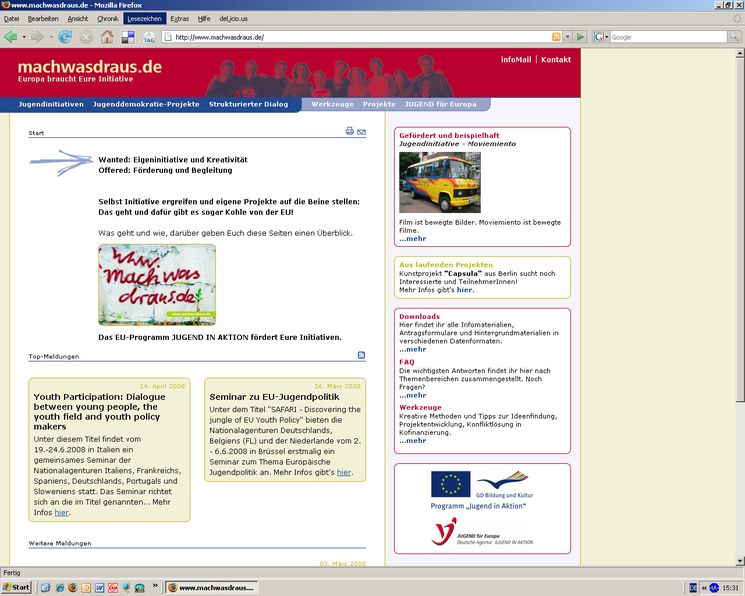
Task: Open ...mehr link under FAQ
Action: pyautogui.click(x=412, y=395)
